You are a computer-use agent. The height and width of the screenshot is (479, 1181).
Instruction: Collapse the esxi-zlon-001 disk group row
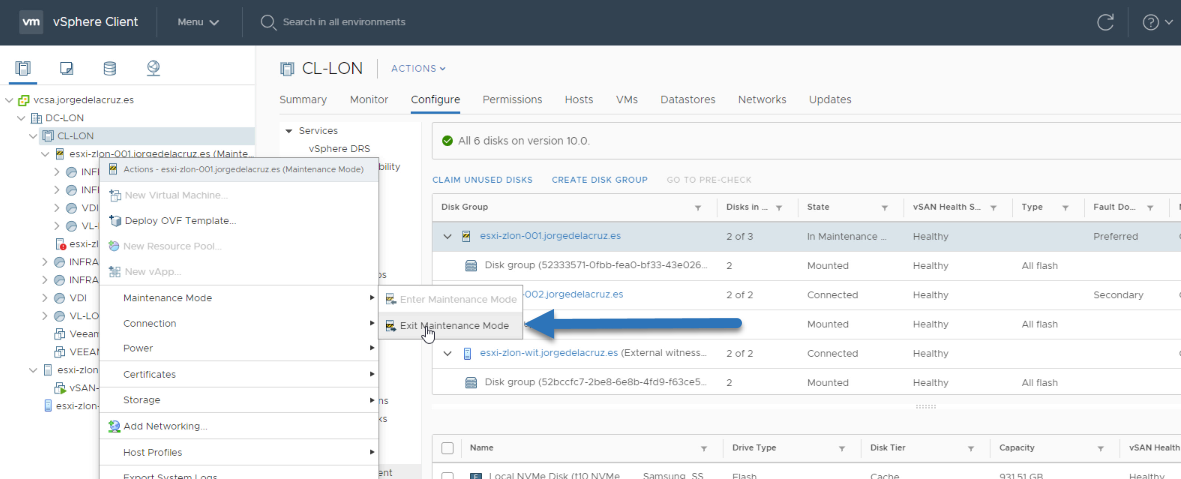point(447,236)
